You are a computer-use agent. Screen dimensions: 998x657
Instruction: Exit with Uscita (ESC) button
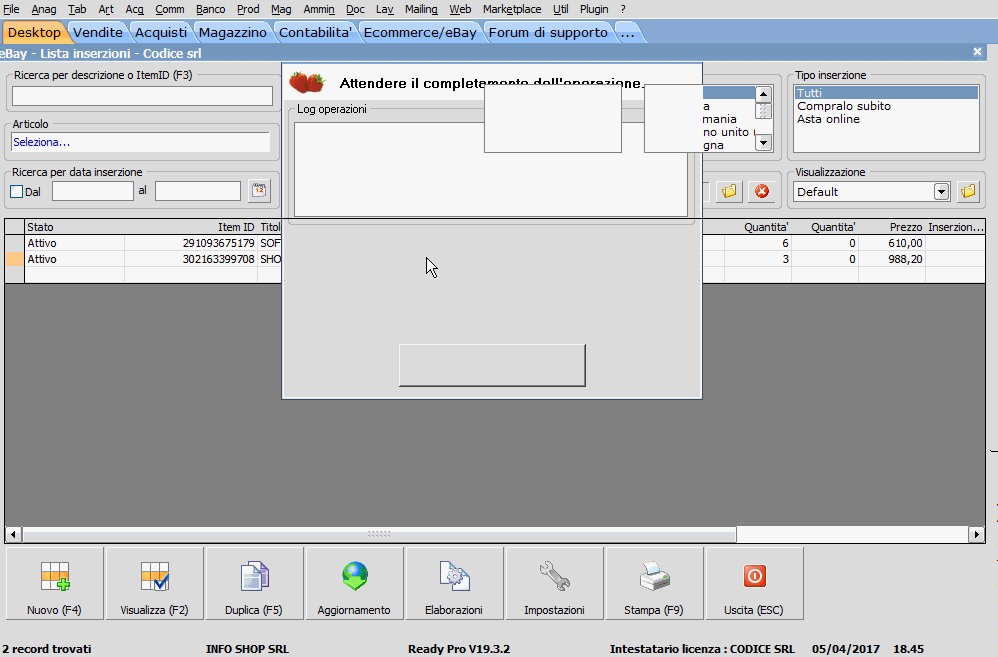(754, 583)
